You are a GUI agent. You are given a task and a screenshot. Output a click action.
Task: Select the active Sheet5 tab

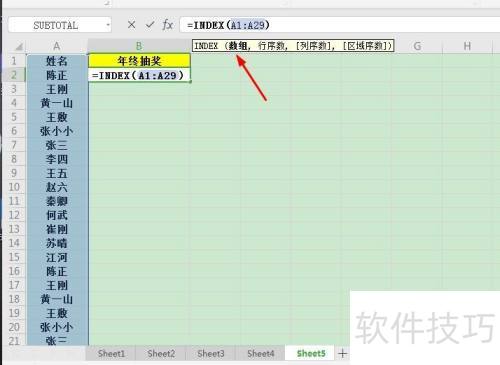point(311,354)
